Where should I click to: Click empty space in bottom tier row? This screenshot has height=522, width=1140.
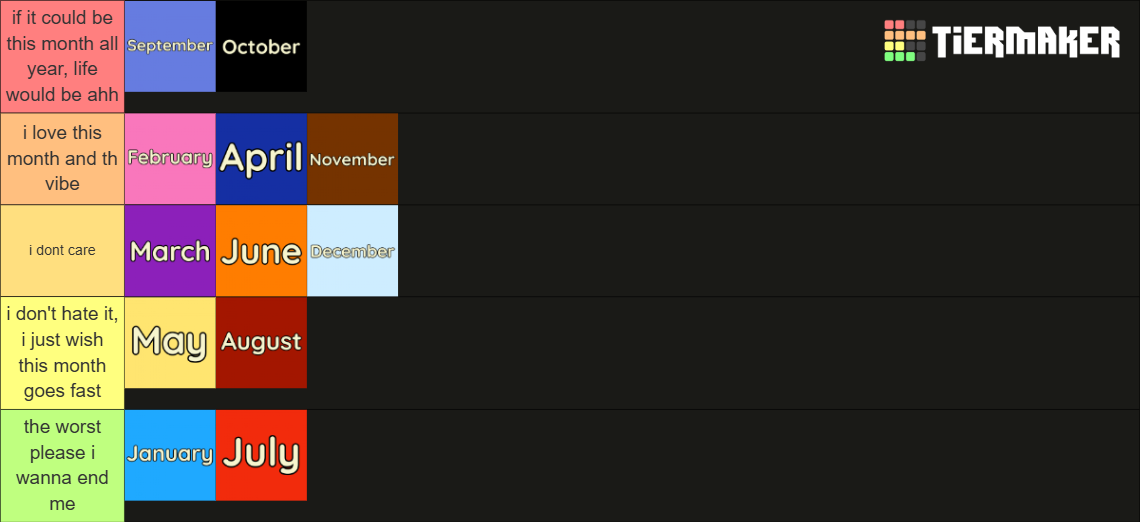point(723,465)
